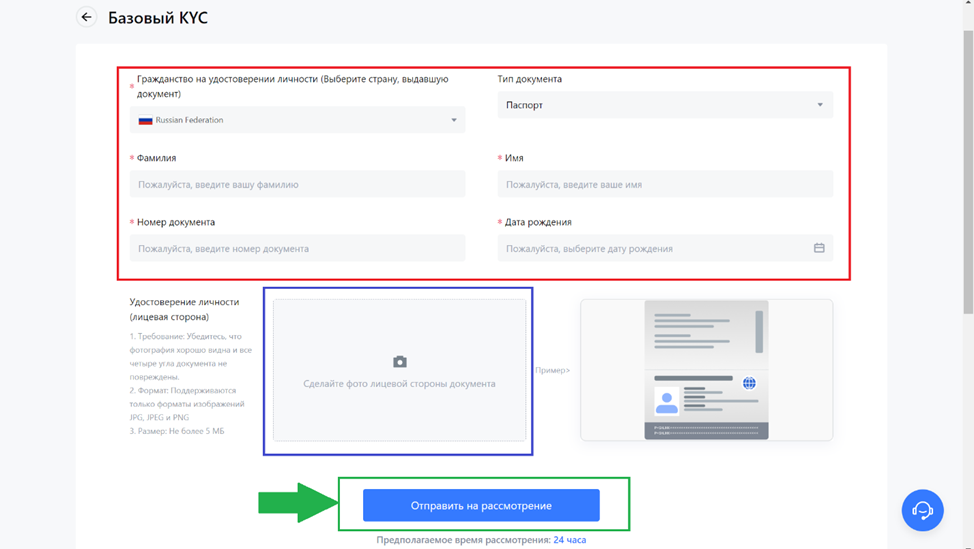This screenshot has height=549, width=974.
Task: Focus the Имя input field
Action: tap(665, 184)
